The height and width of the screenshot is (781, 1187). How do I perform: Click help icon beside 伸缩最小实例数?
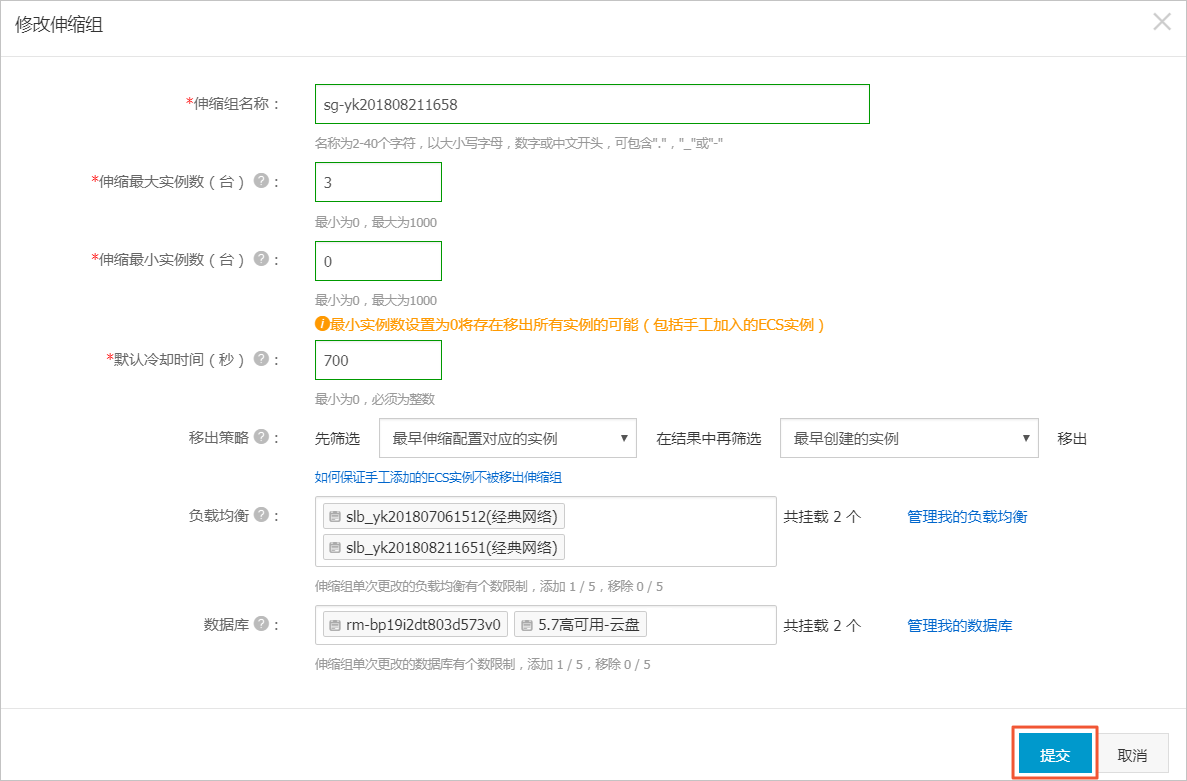[261, 259]
